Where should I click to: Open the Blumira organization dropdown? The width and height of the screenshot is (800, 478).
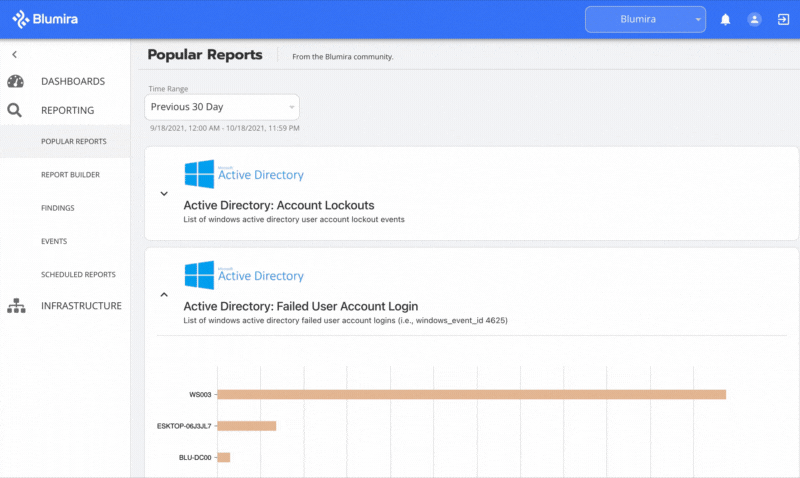pos(645,19)
